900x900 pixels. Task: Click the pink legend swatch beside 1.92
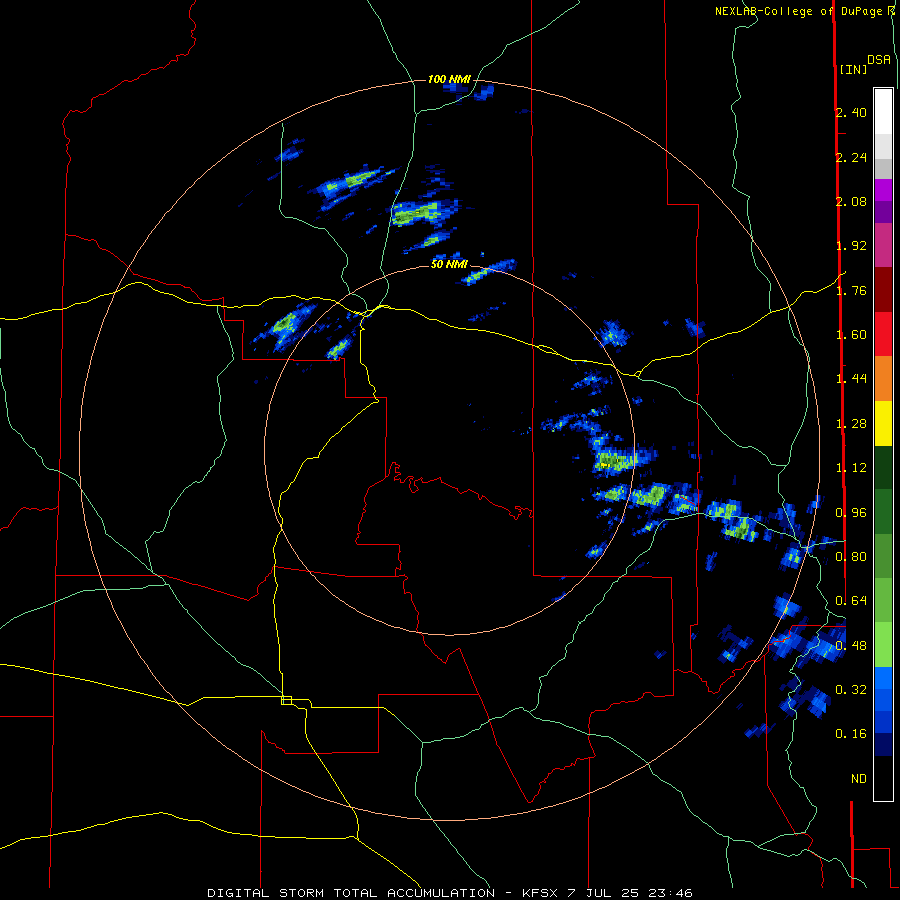click(x=883, y=246)
